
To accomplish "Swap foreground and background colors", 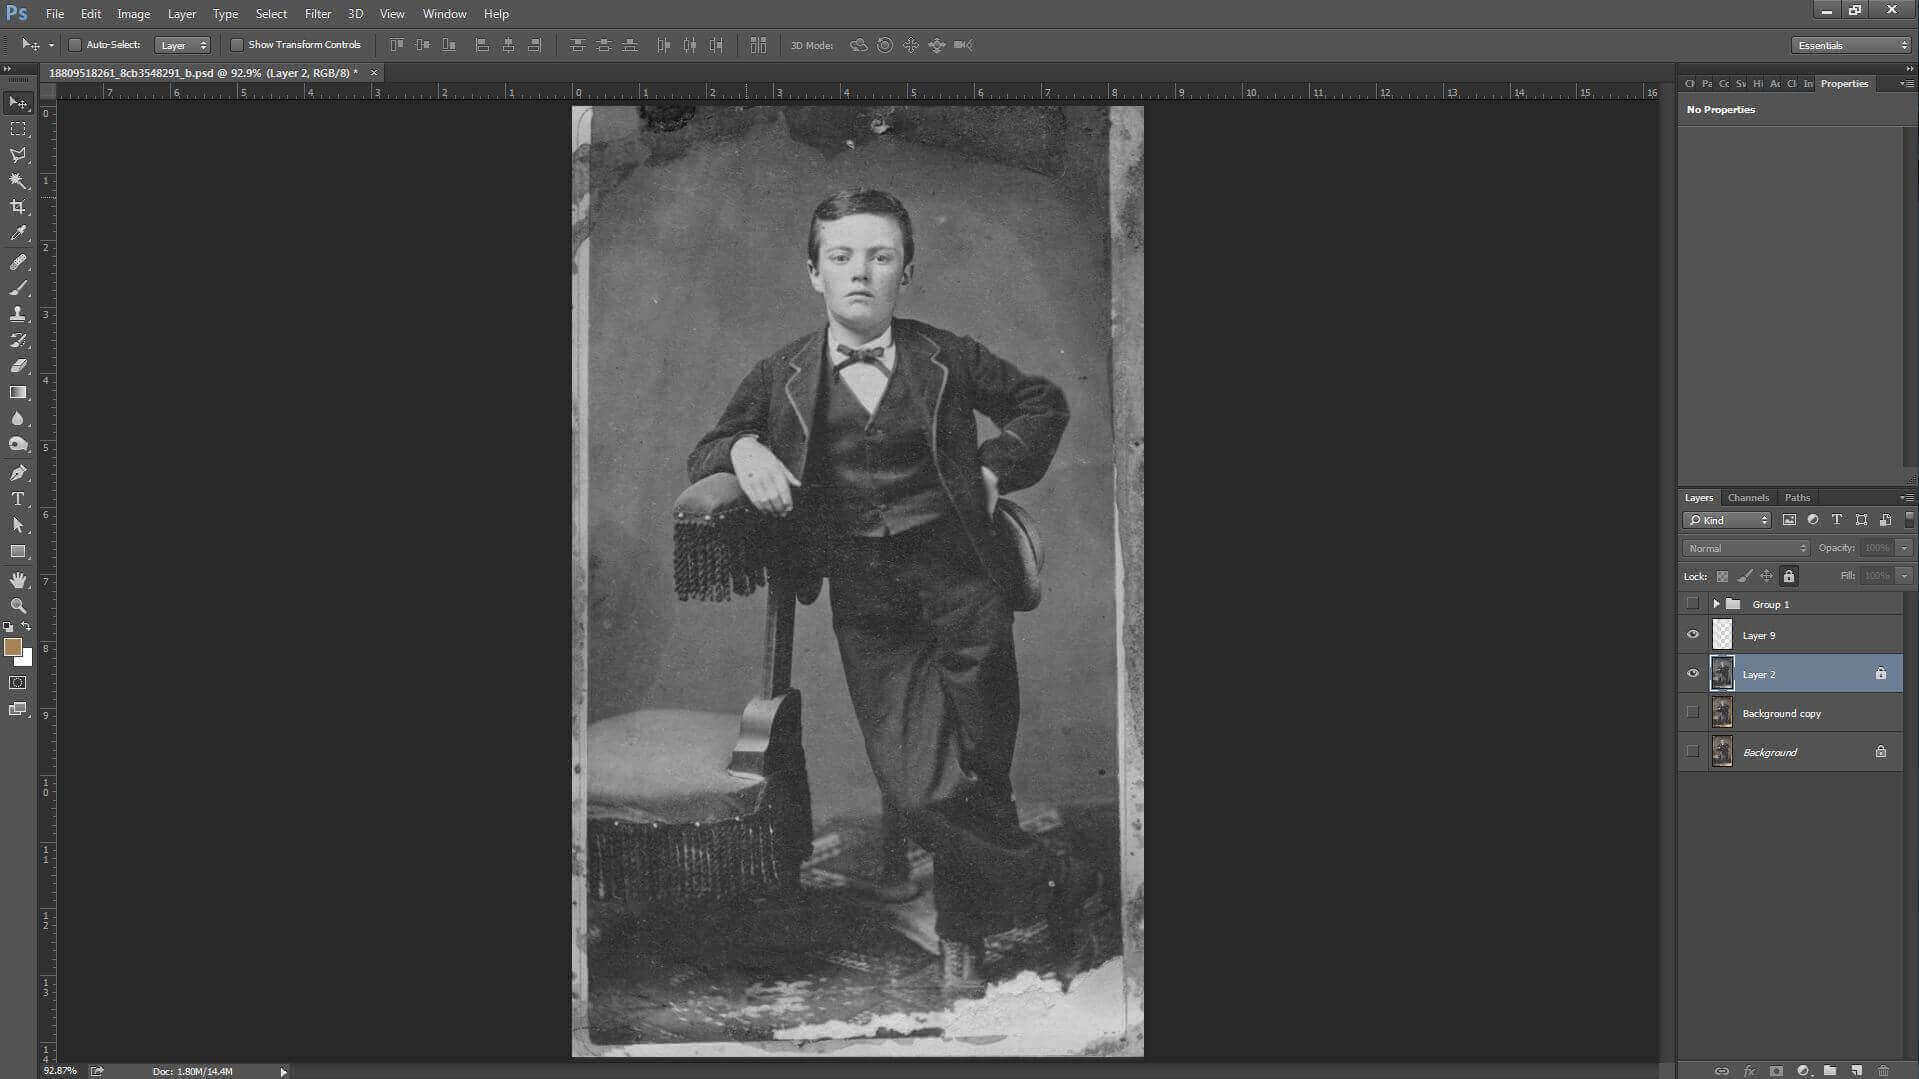I will tap(26, 627).
